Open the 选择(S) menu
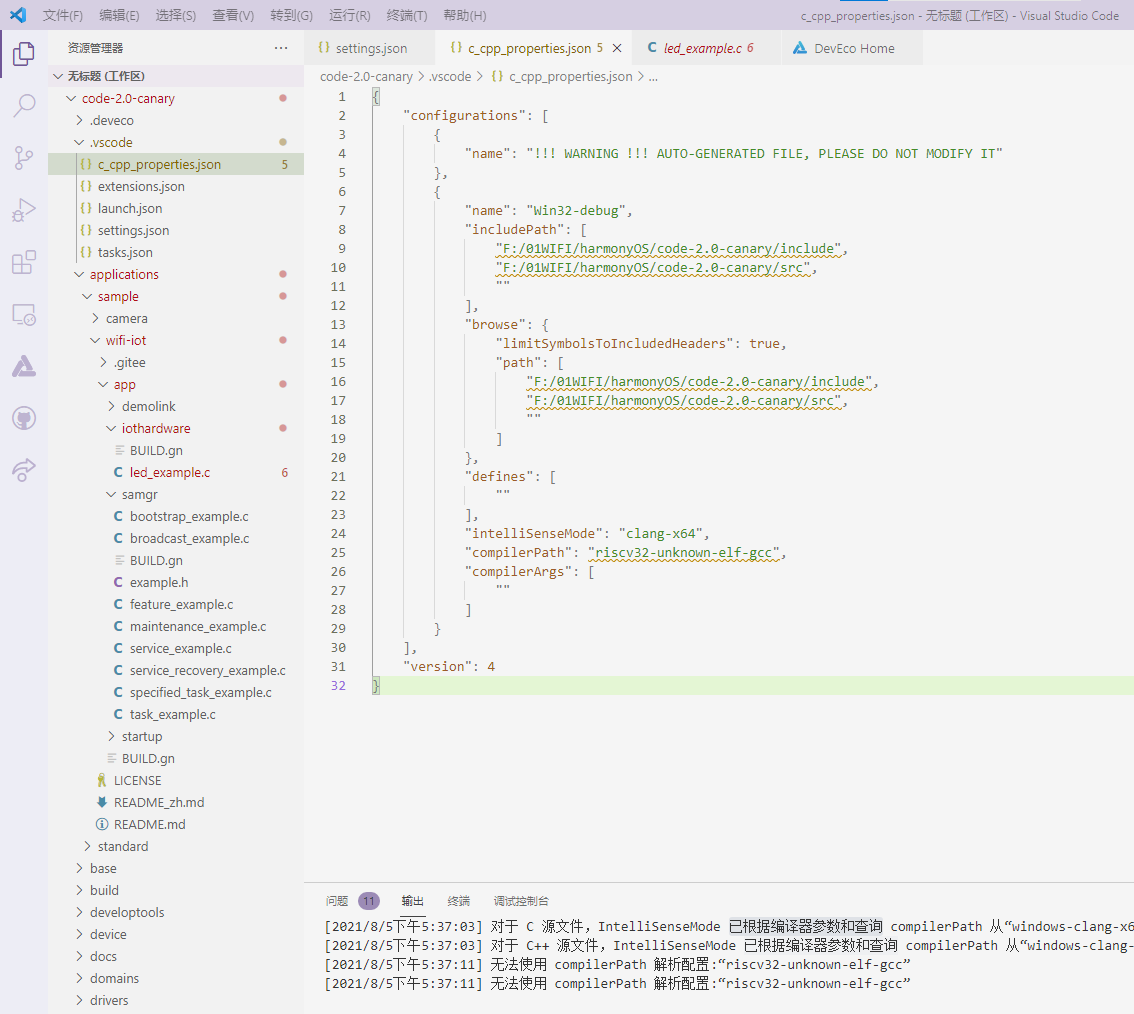Image resolution: width=1134 pixels, height=1014 pixels. click(176, 15)
